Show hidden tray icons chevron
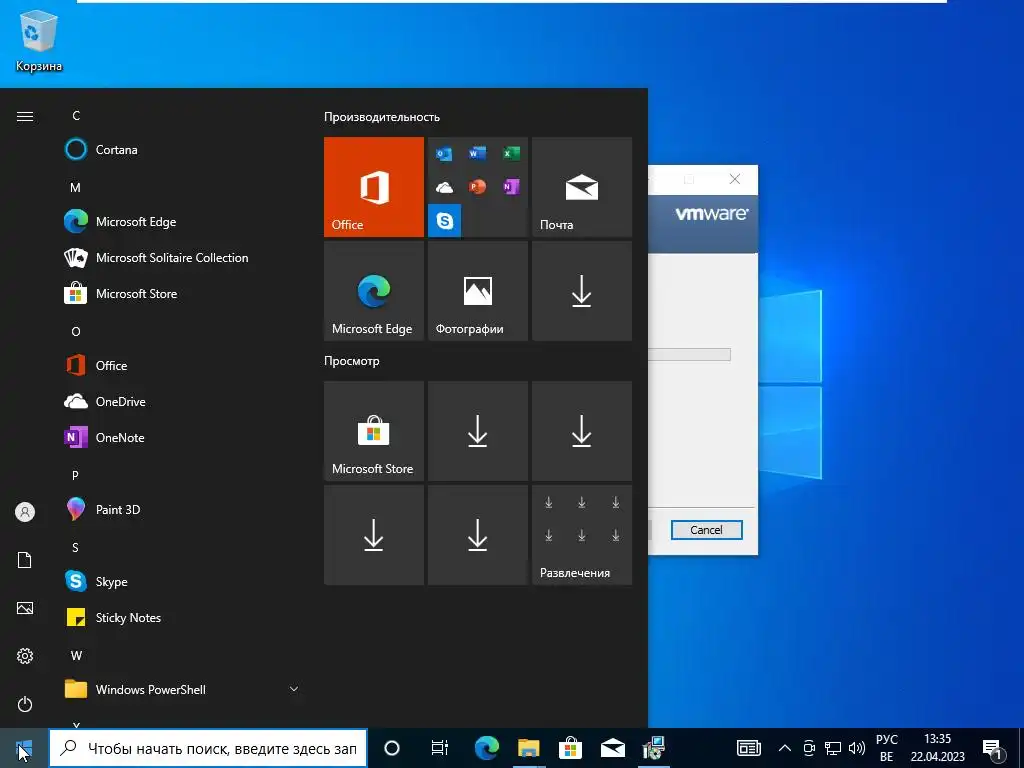The height and width of the screenshot is (768, 1024). pyautogui.click(x=785, y=748)
